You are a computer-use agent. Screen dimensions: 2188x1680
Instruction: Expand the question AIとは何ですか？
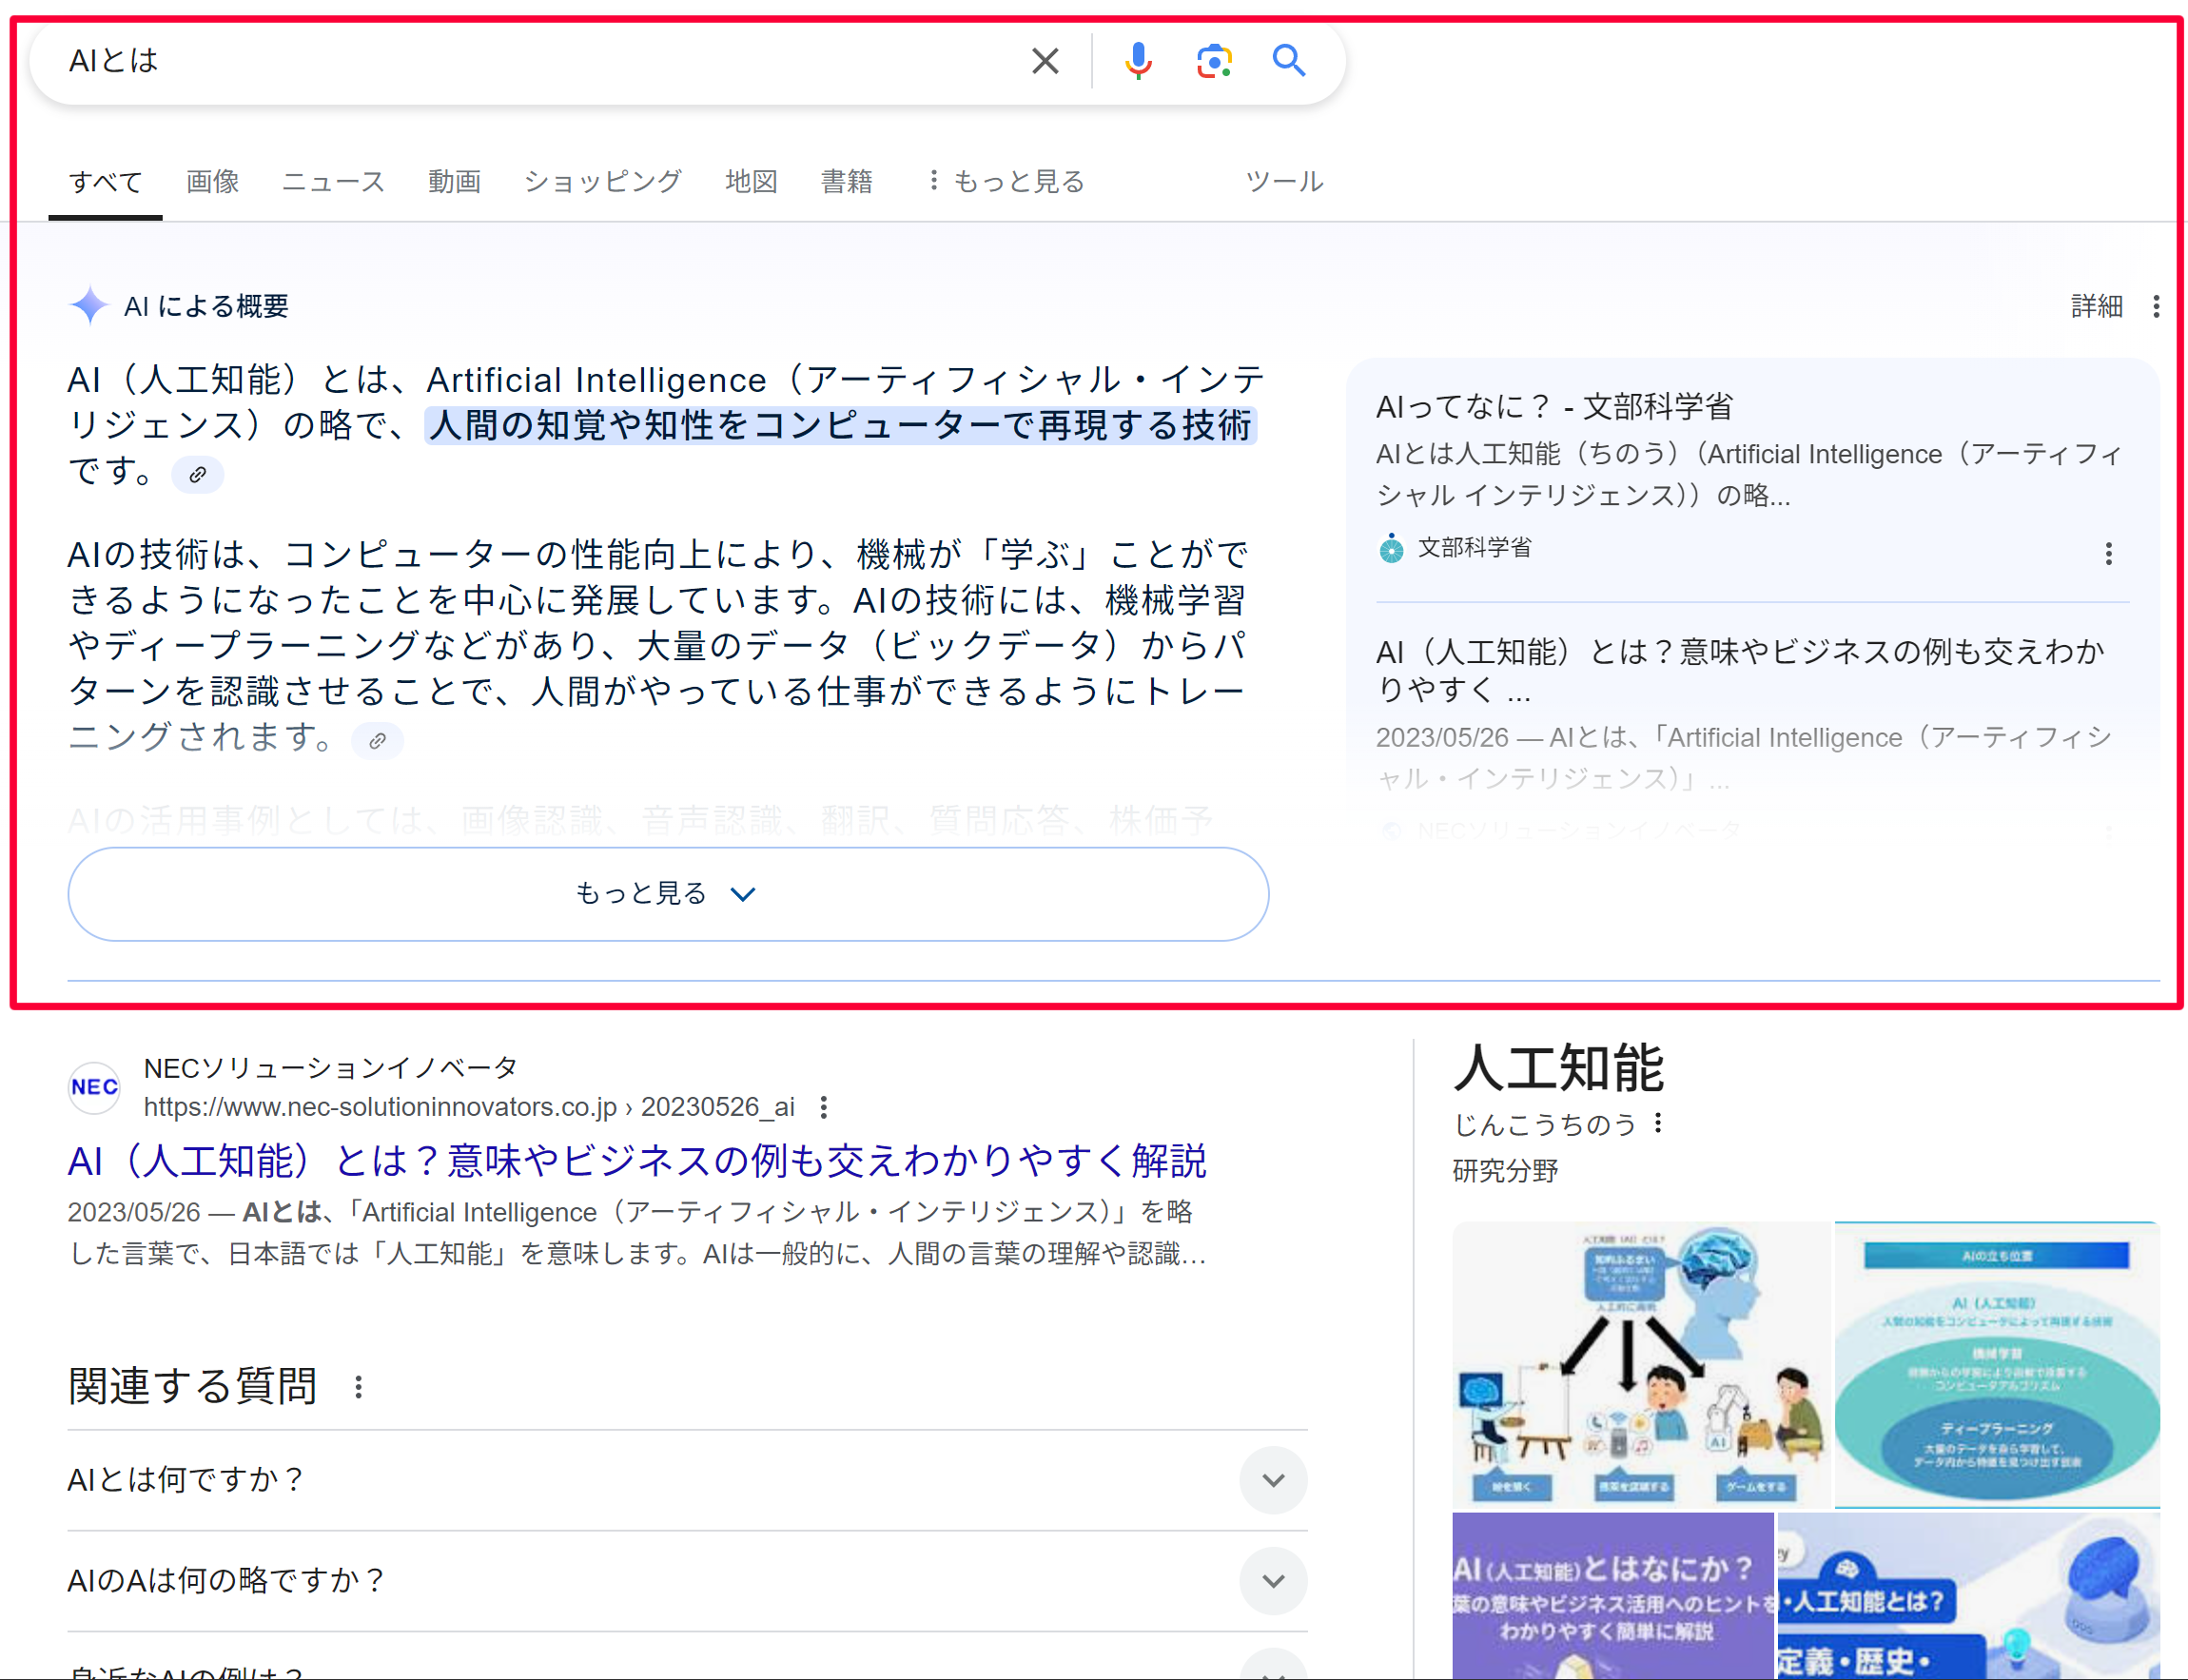point(1272,1480)
